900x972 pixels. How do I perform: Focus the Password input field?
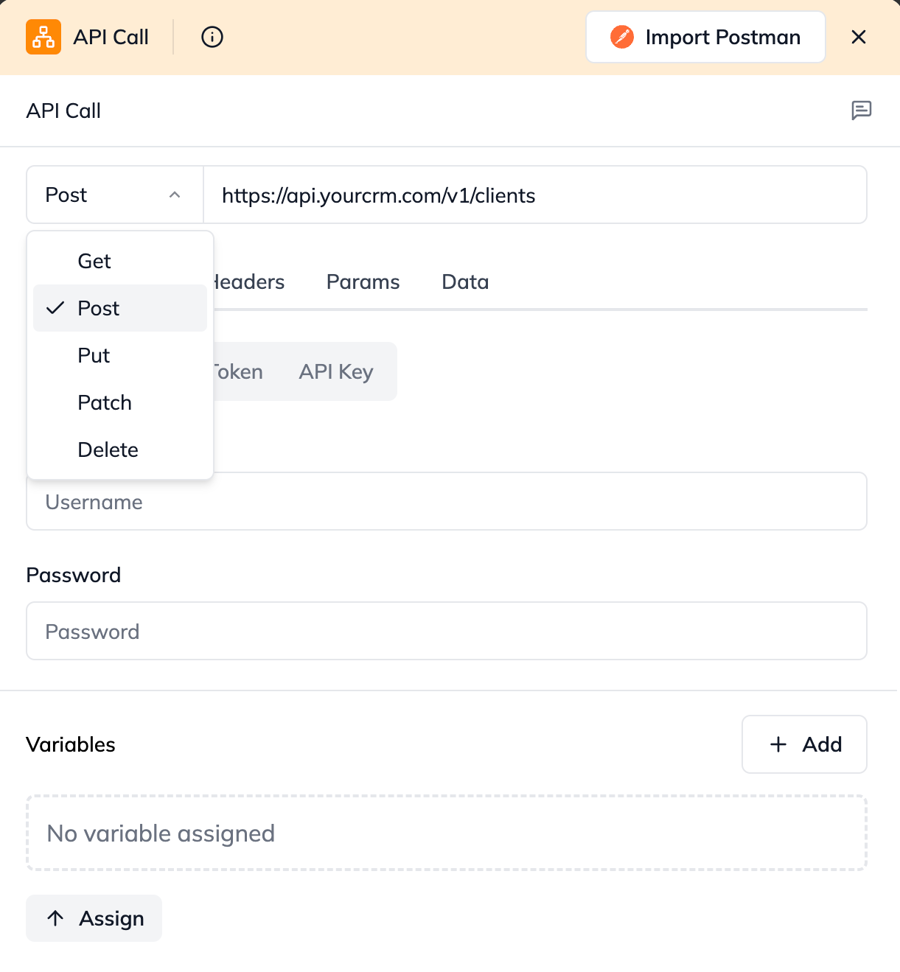446,631
